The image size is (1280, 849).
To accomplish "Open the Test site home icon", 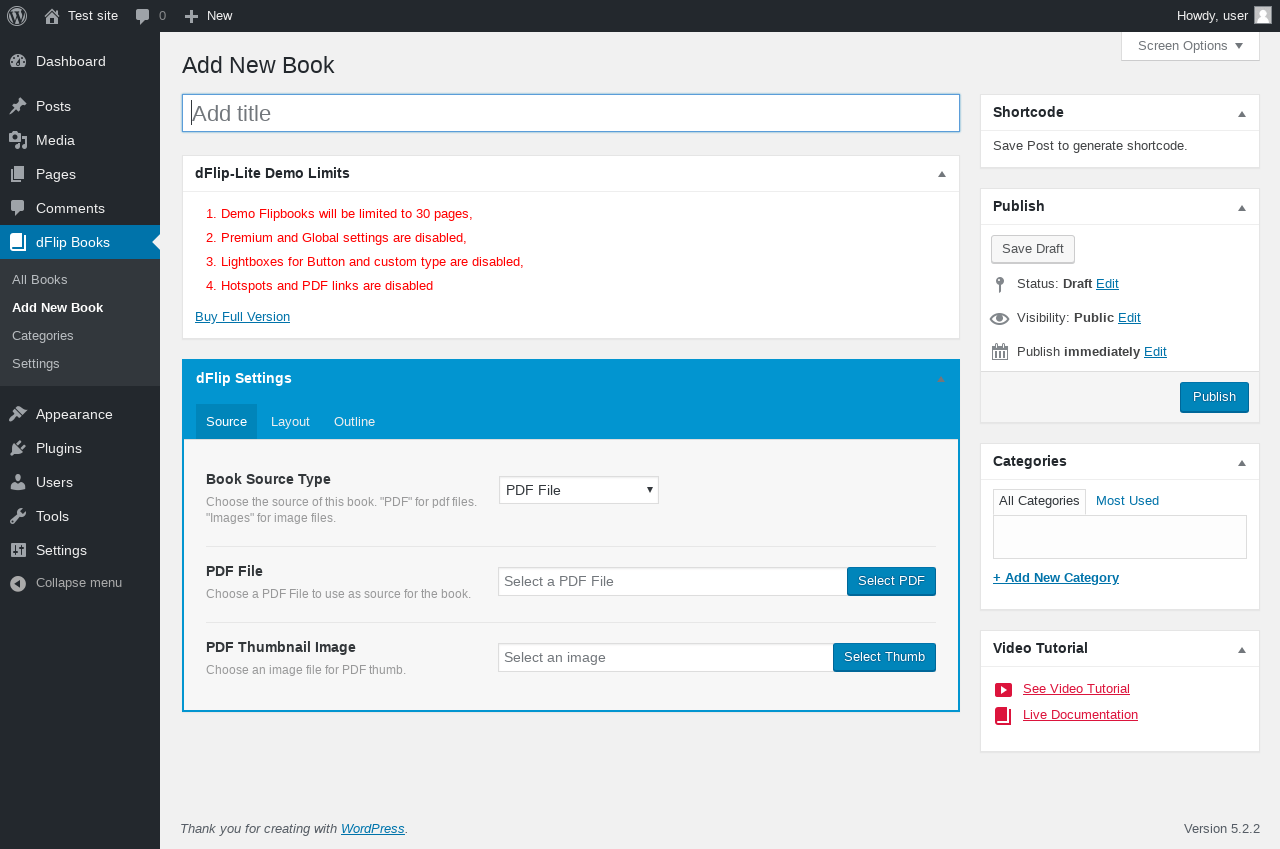I will click(x=52, y=16).
